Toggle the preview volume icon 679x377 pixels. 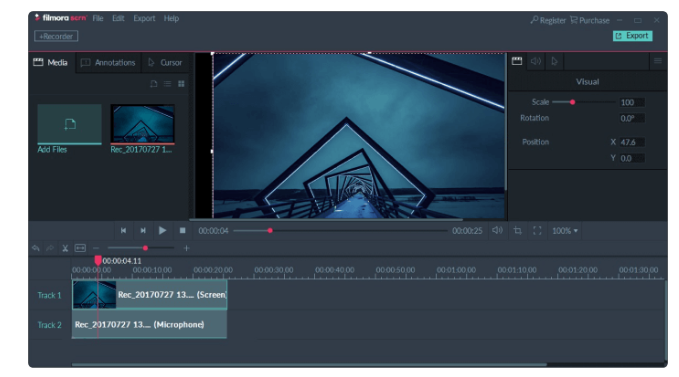tap(497, 231)
